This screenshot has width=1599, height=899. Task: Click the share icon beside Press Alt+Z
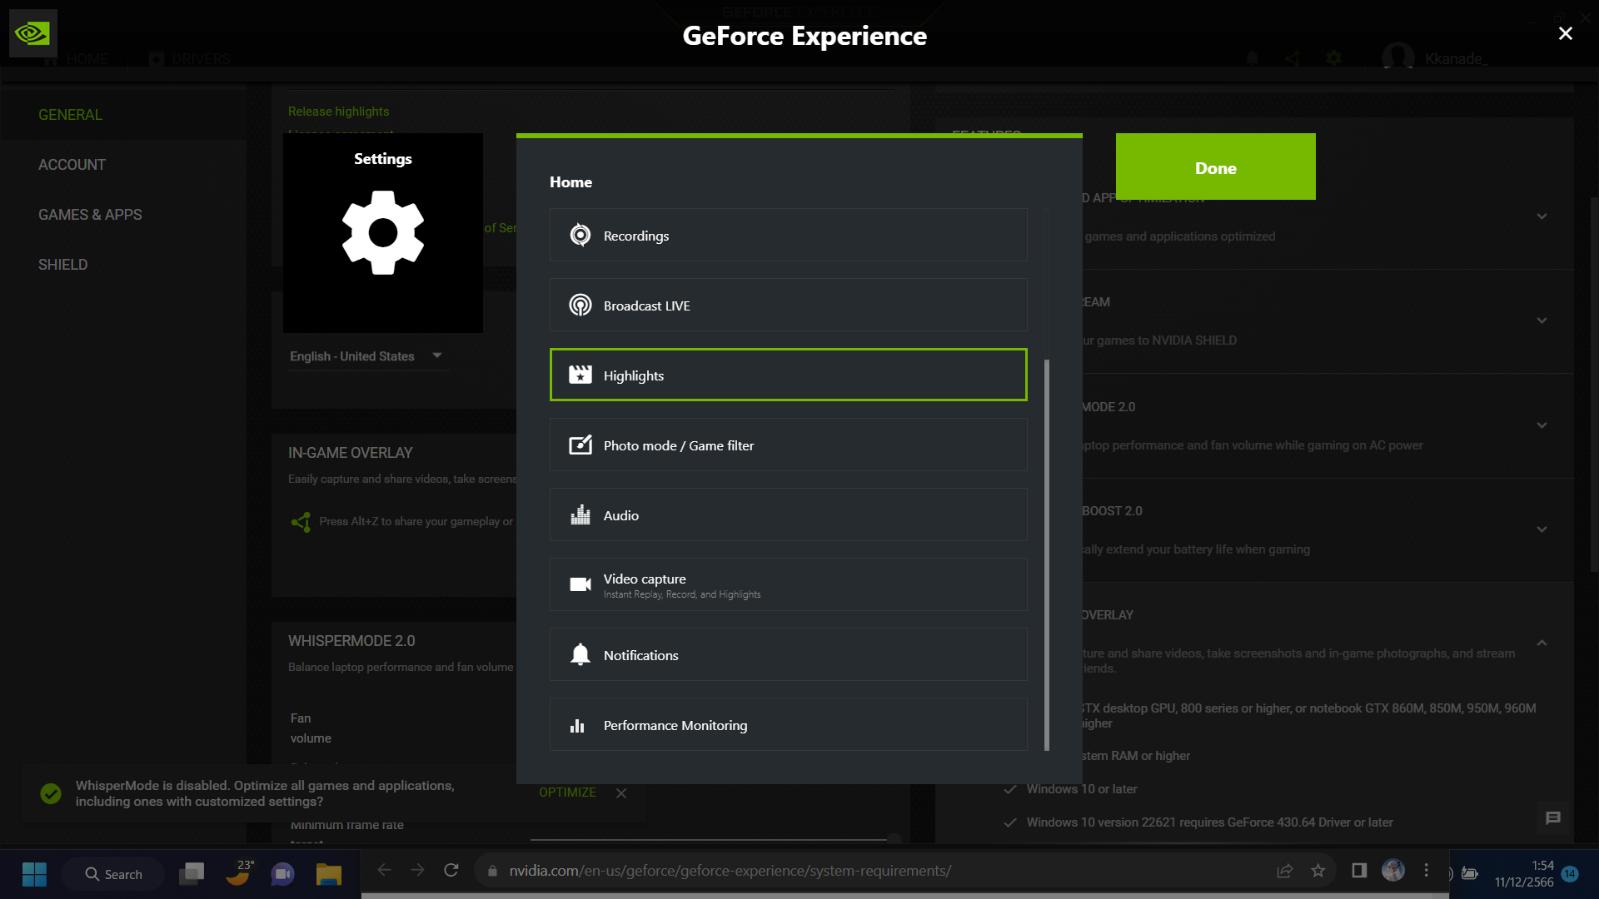coord(300,522)
